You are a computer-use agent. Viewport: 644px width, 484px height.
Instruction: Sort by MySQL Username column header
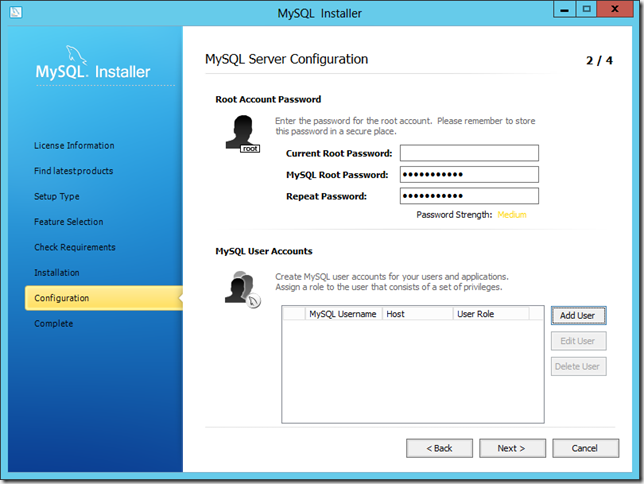coord(343,314)
